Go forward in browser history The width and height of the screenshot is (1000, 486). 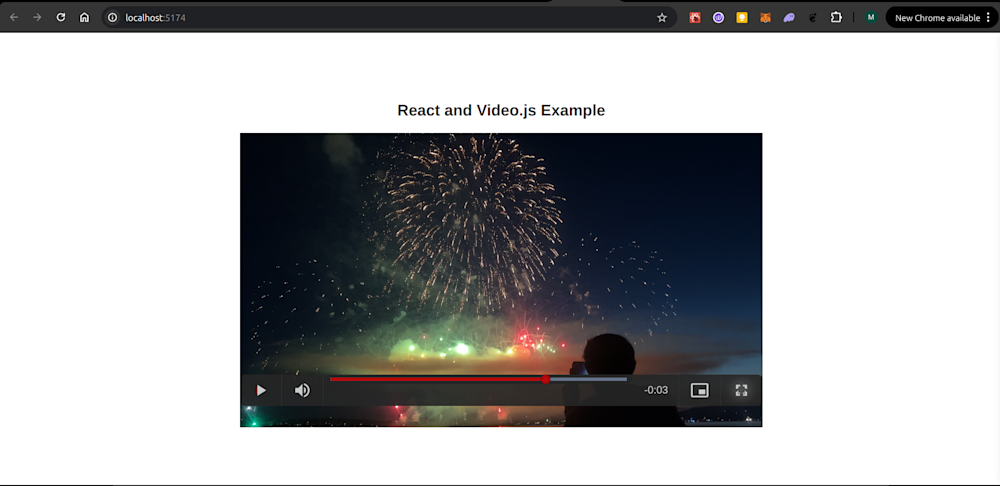[37, 17]
